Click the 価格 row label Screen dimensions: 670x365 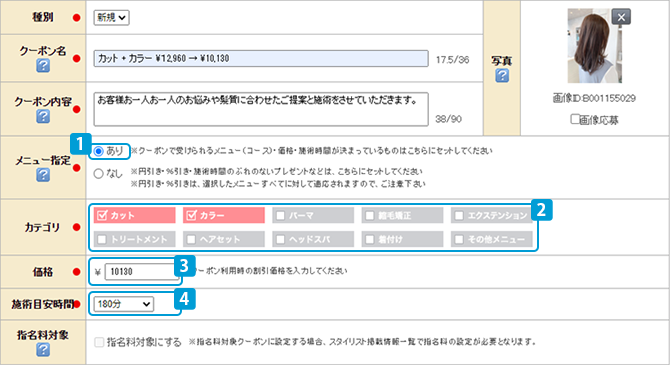[x=43, y=271]
